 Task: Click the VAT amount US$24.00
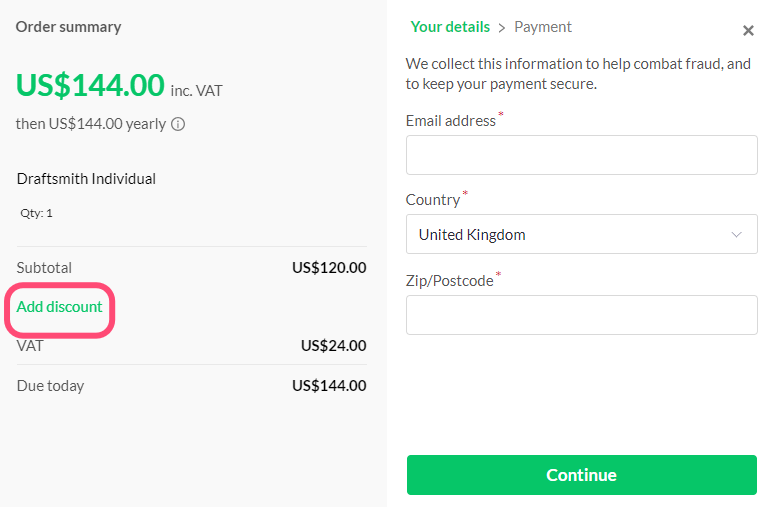333,346
